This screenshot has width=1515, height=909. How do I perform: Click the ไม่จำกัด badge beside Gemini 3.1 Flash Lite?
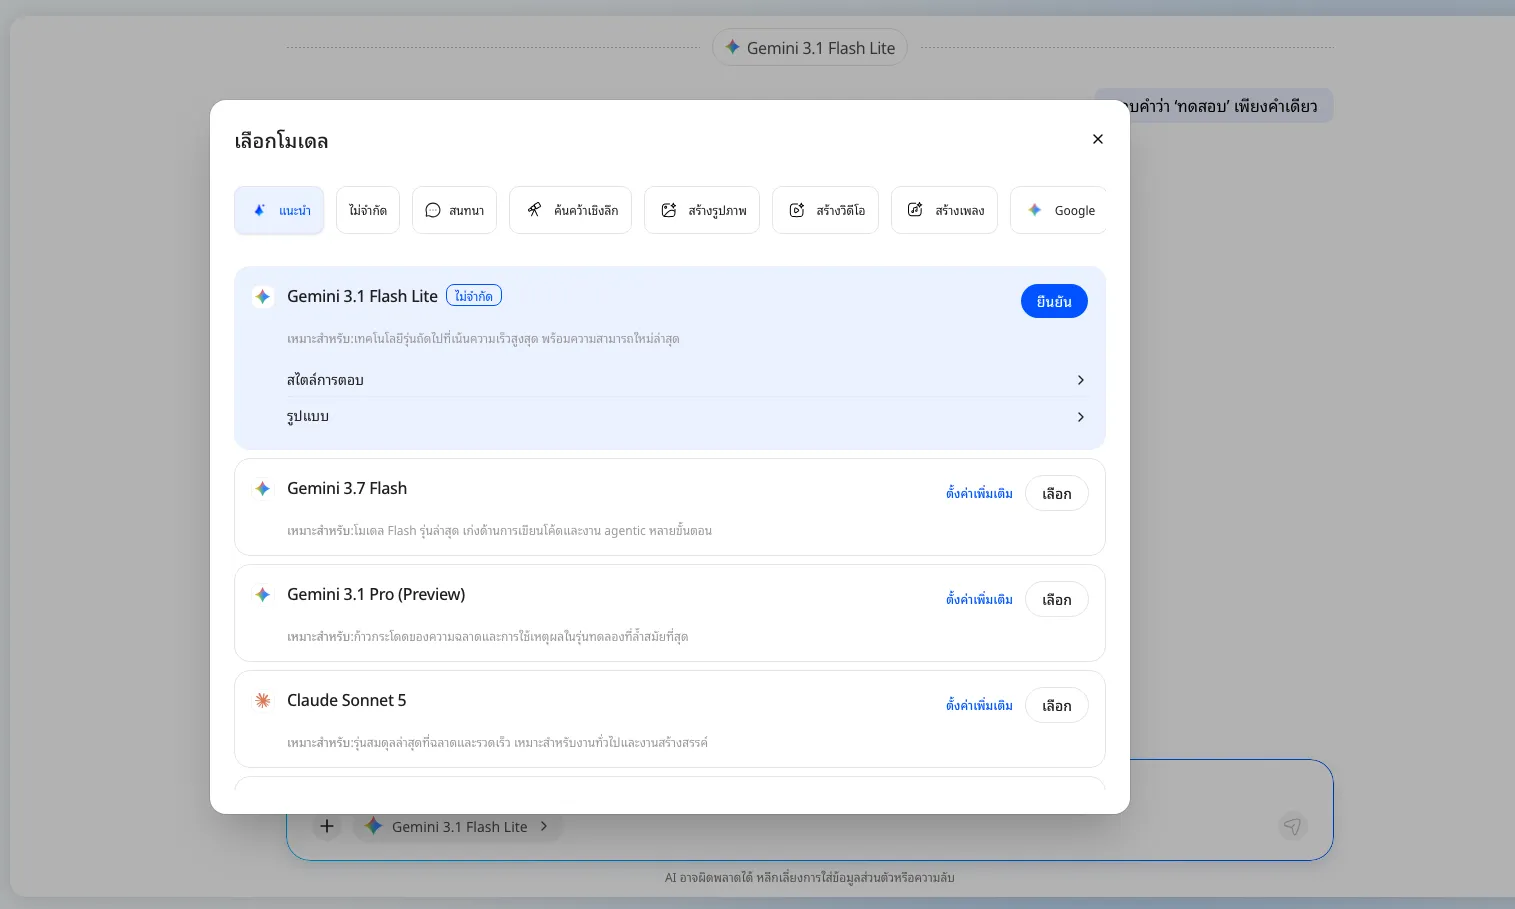tap(474, 296)
